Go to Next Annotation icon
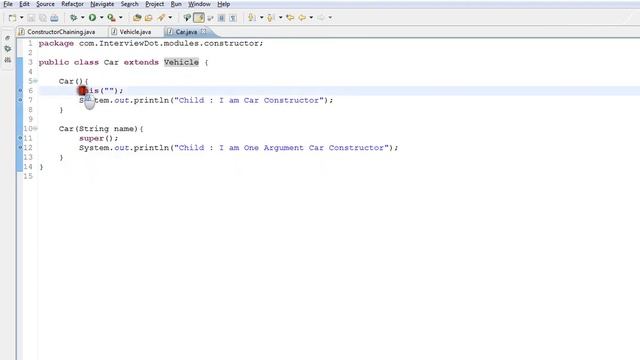640x360 pixels. (x=252, y=18)
